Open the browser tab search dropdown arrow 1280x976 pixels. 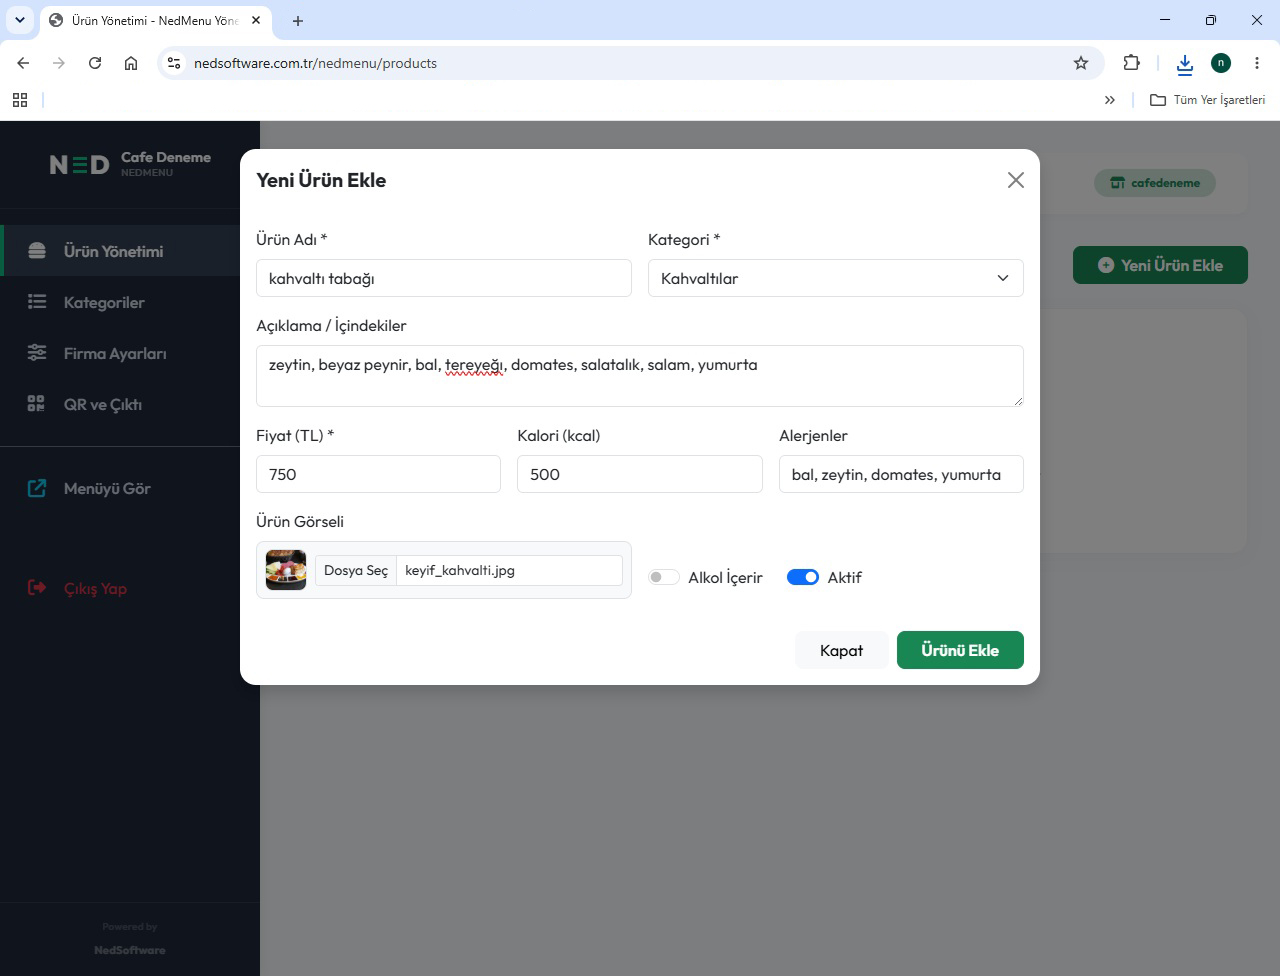click(20, 20)
